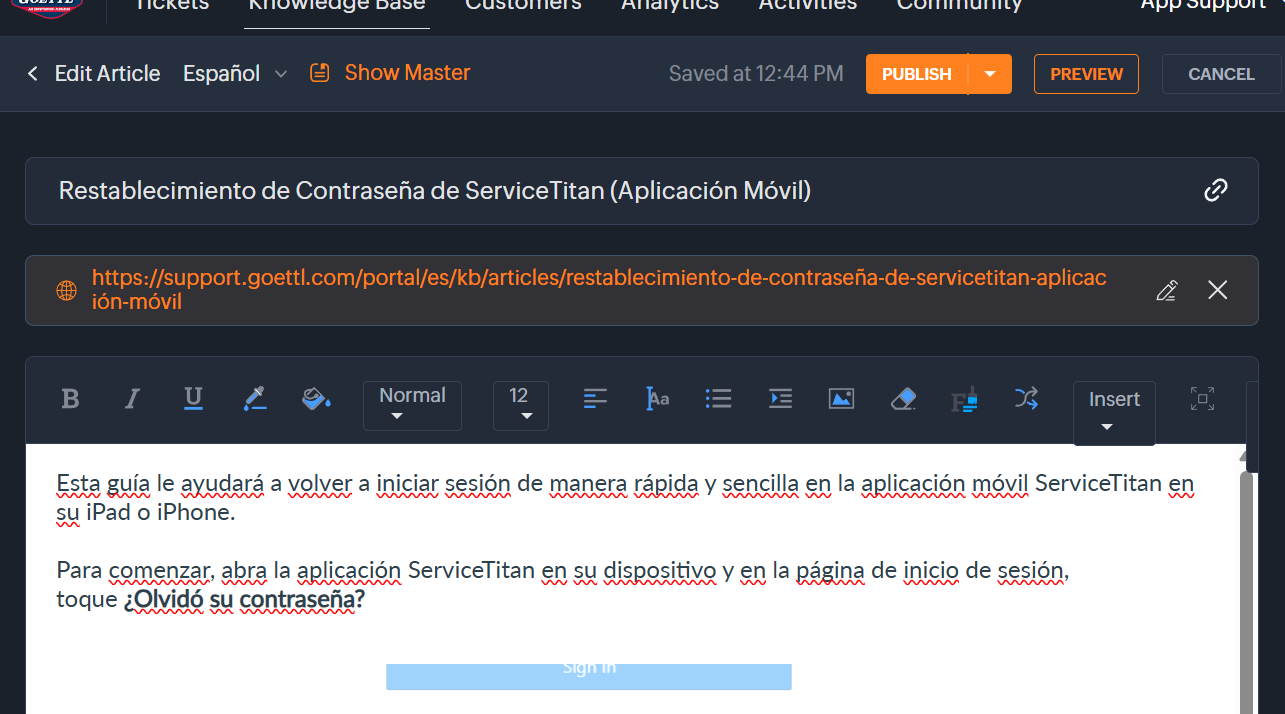
Task: Click the format painter icon
Action: pyautogui.click(x=964, y=399)
